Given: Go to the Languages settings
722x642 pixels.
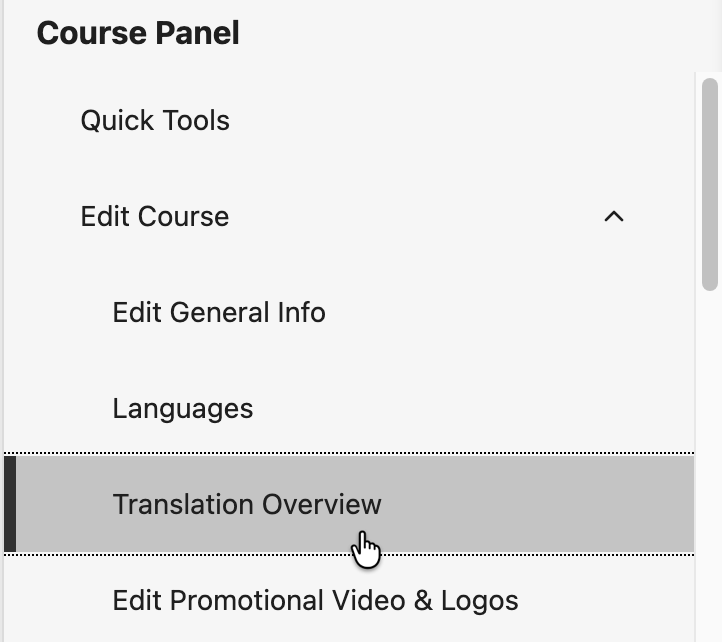Looking at the screenshot, I should click(x=349, y=408).
